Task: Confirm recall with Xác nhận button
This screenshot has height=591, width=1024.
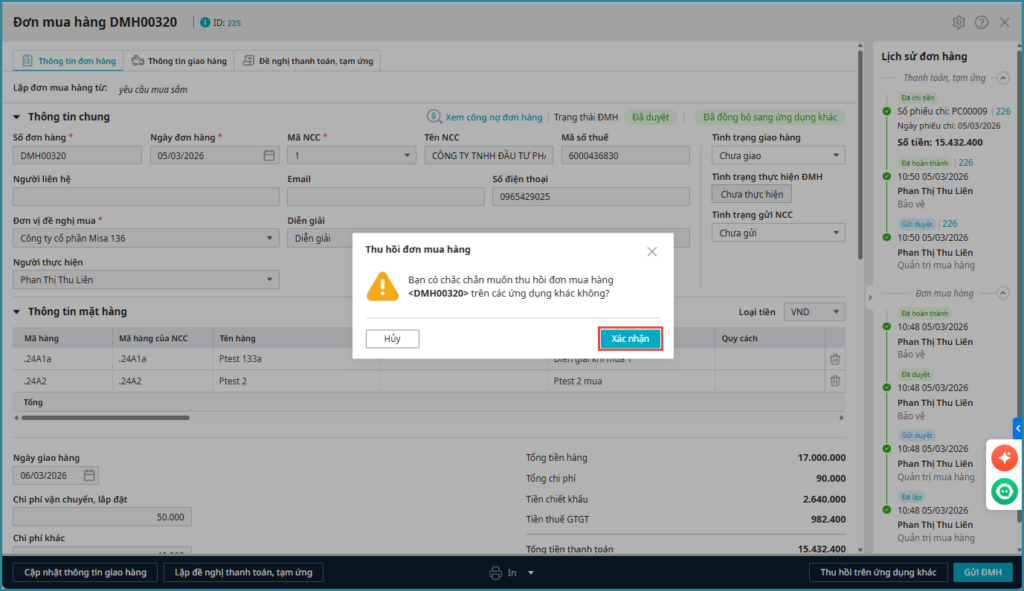Action: point(630,338)
